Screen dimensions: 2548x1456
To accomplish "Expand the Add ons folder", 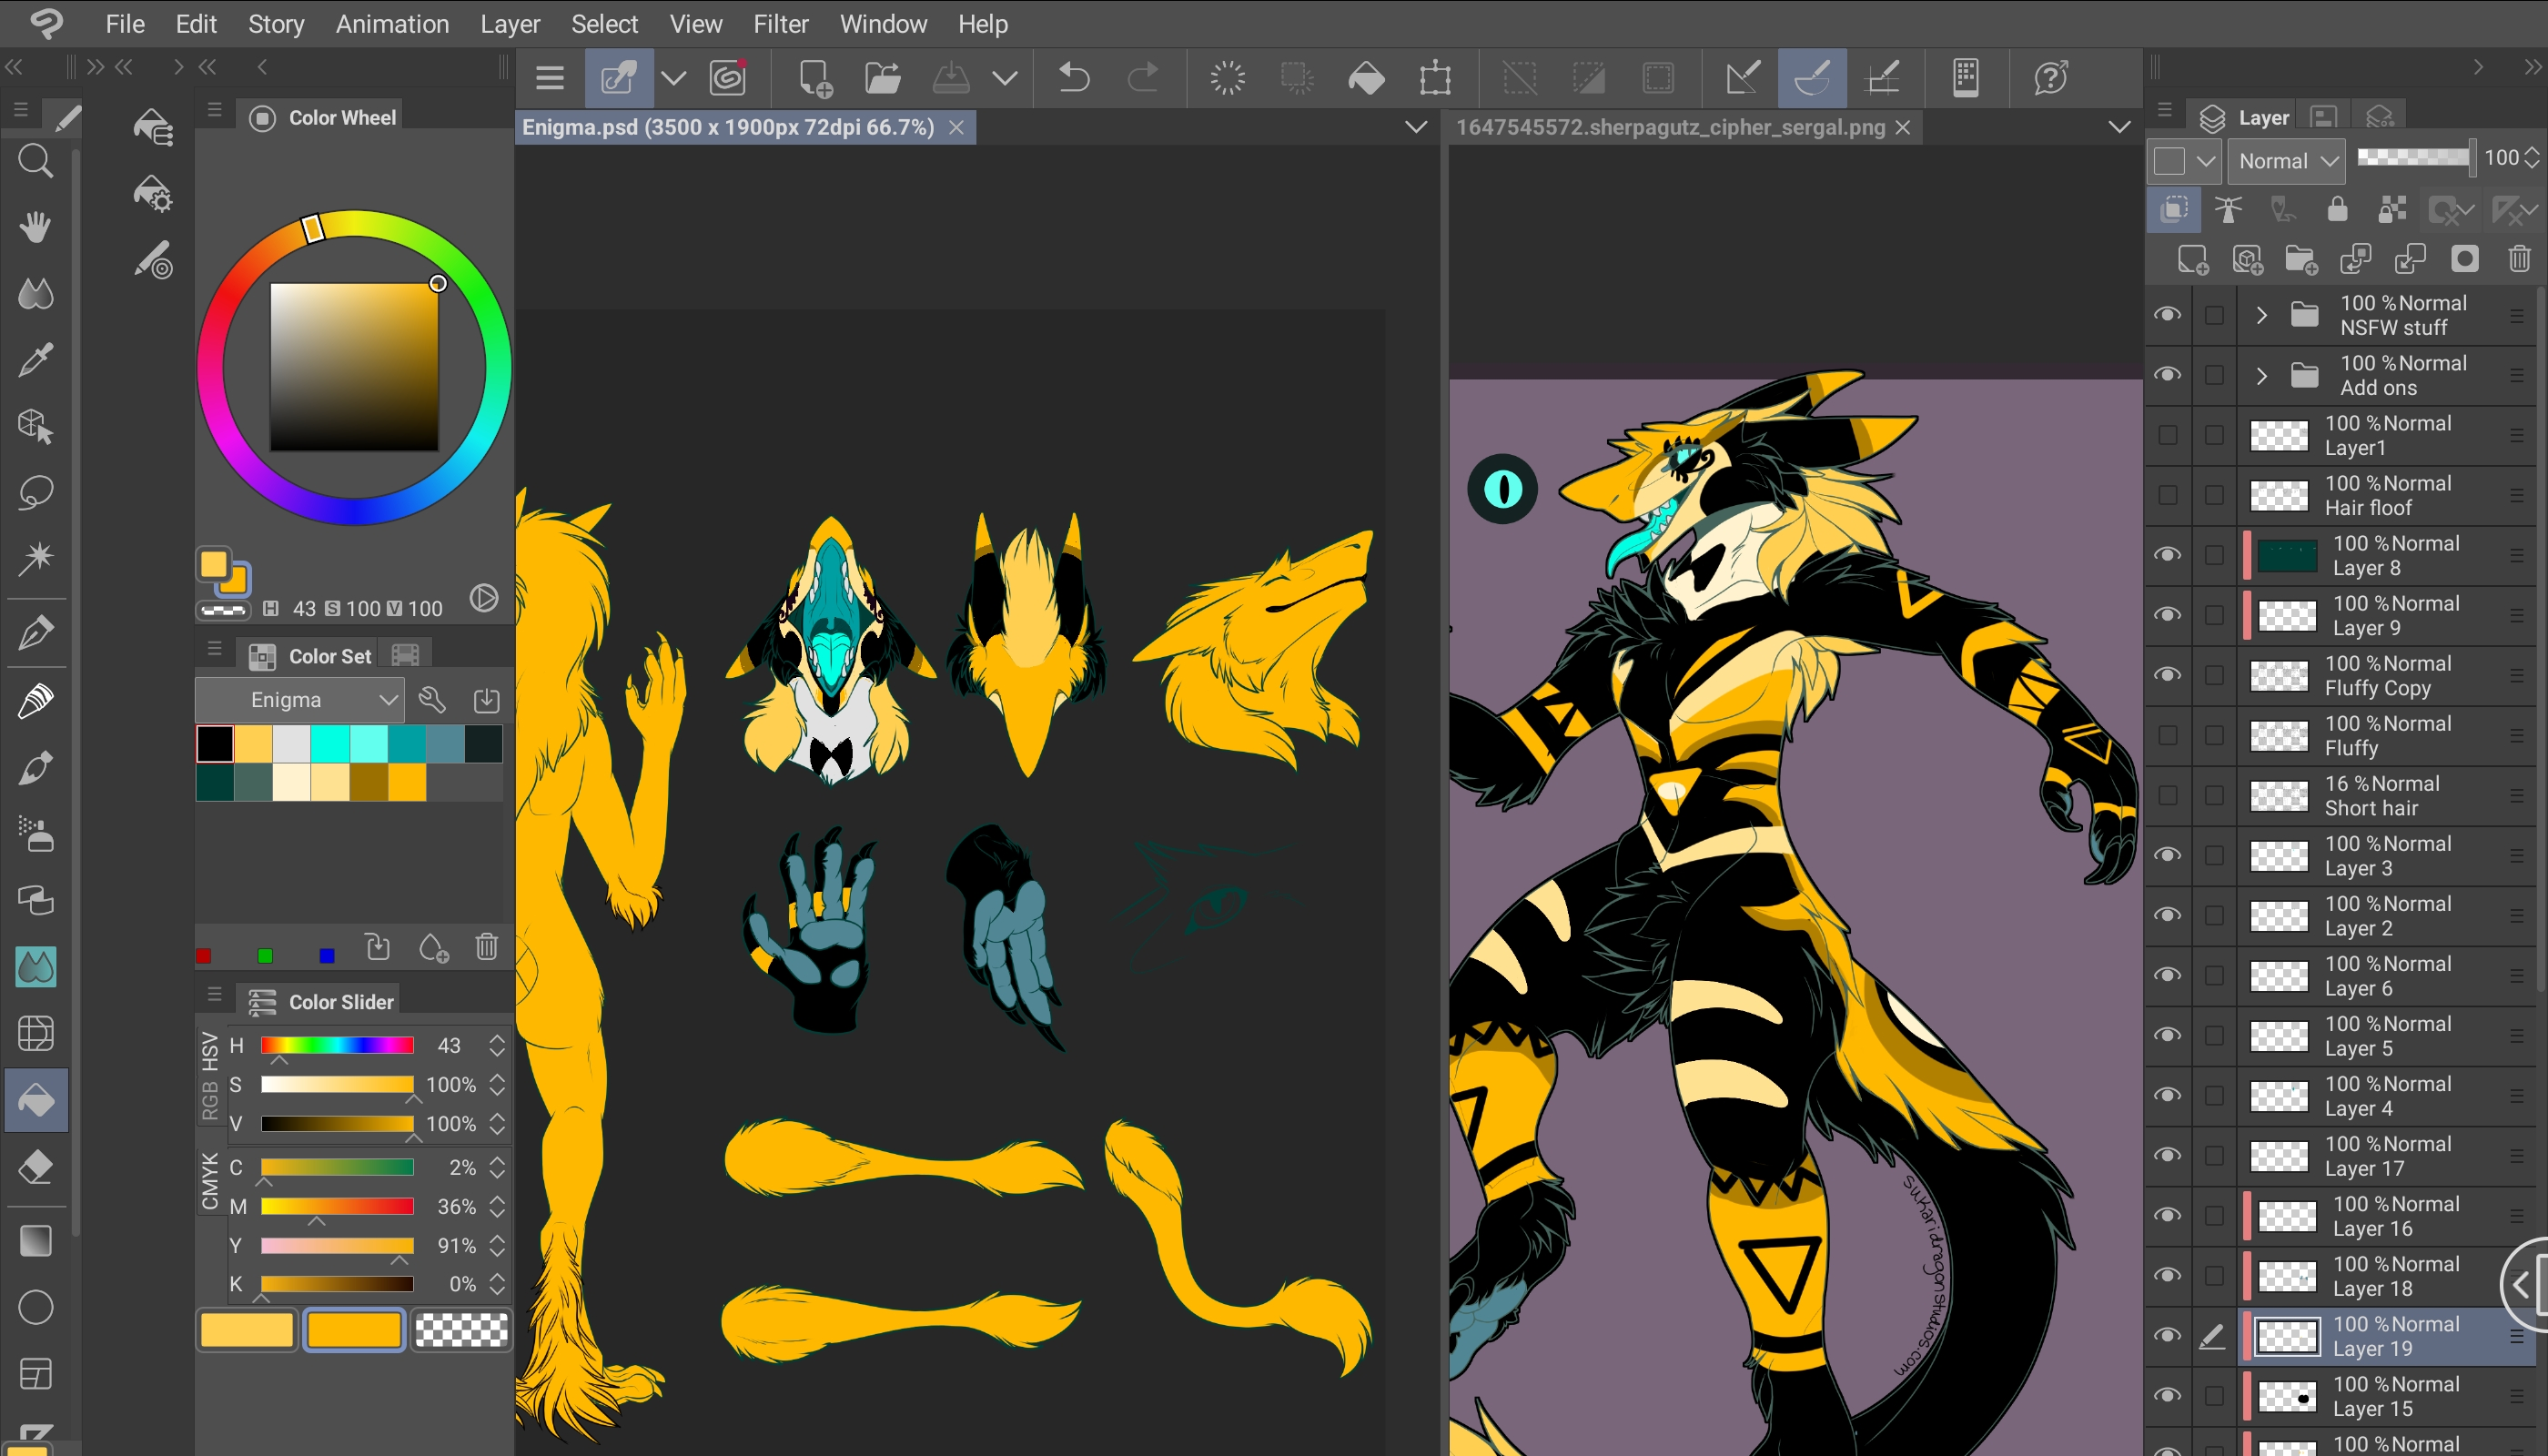I will (x=2260, y=375).
